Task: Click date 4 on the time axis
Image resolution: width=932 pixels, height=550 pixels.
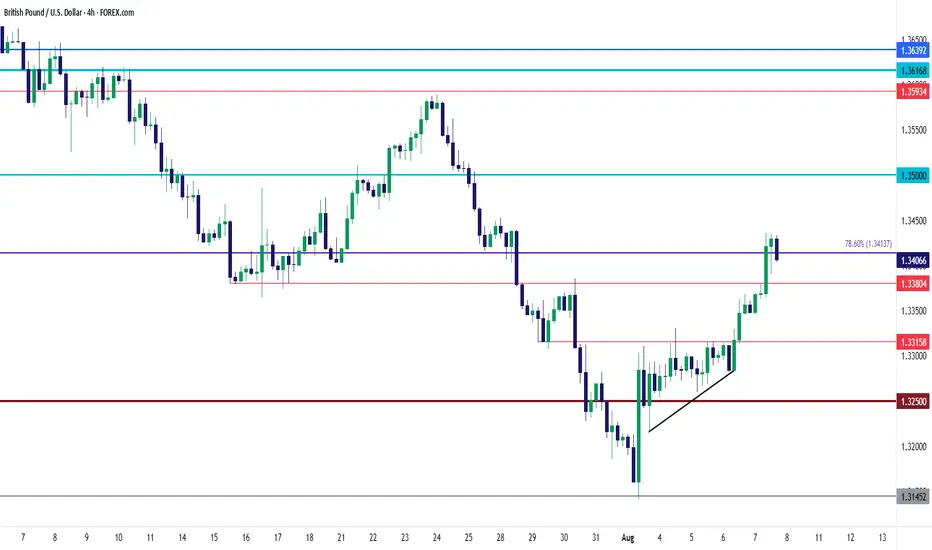Action: coord(659,538)
